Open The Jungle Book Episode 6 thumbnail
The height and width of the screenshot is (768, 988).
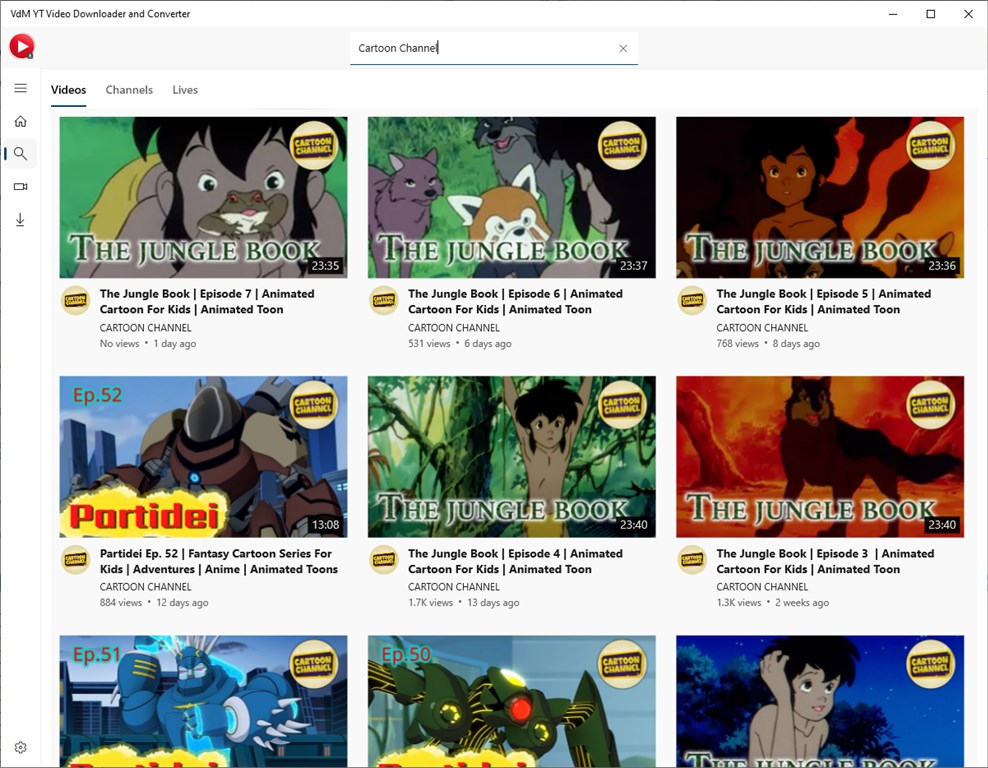tap(512, 197)
